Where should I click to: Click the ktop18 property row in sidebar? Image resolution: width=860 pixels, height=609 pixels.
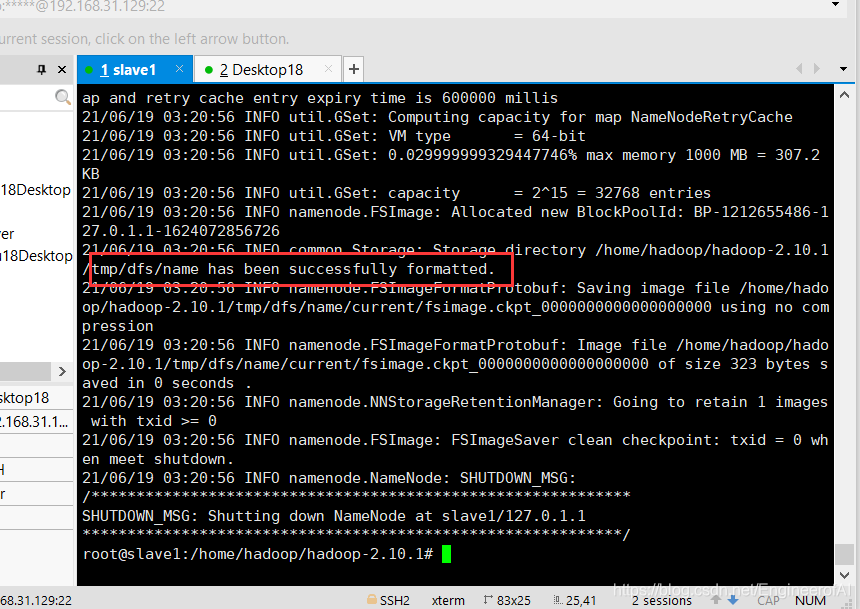coord(36,398)
